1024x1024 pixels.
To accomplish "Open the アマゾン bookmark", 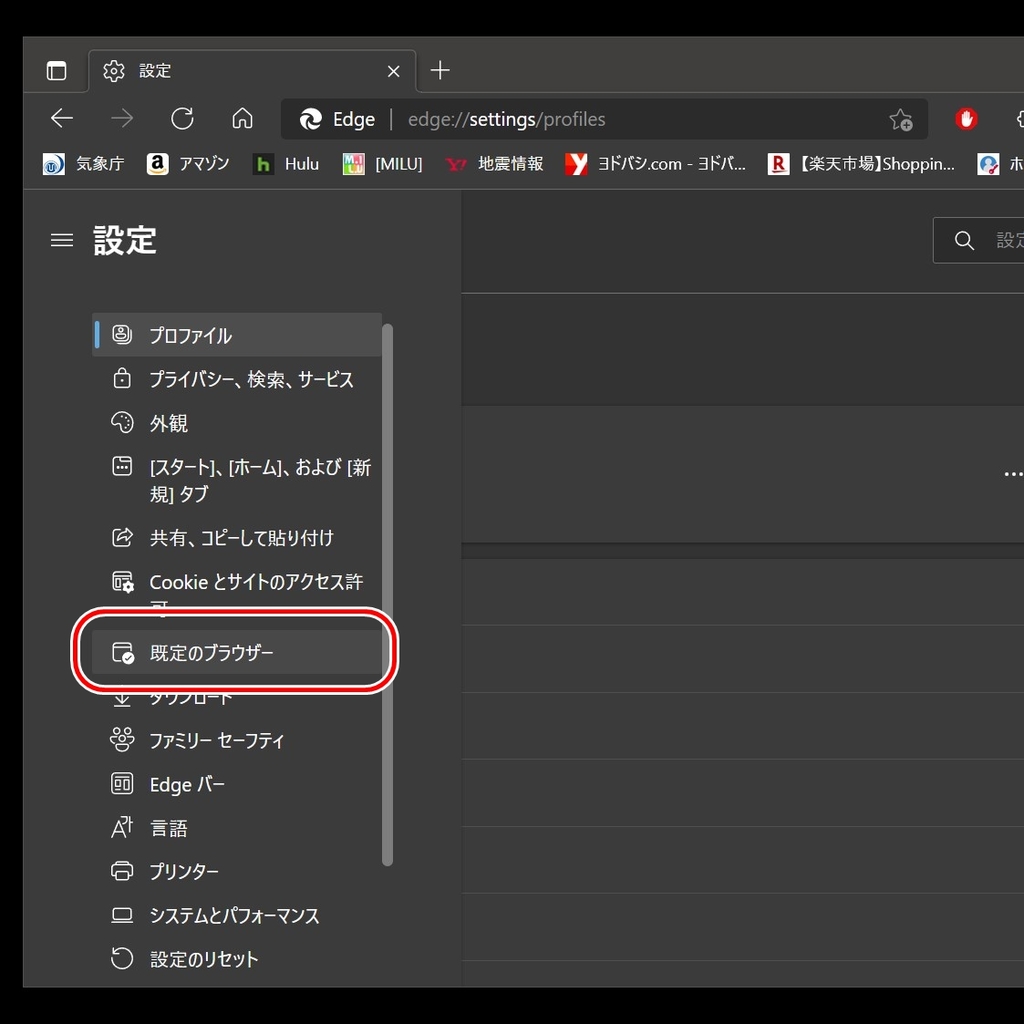I will point(188,164).
